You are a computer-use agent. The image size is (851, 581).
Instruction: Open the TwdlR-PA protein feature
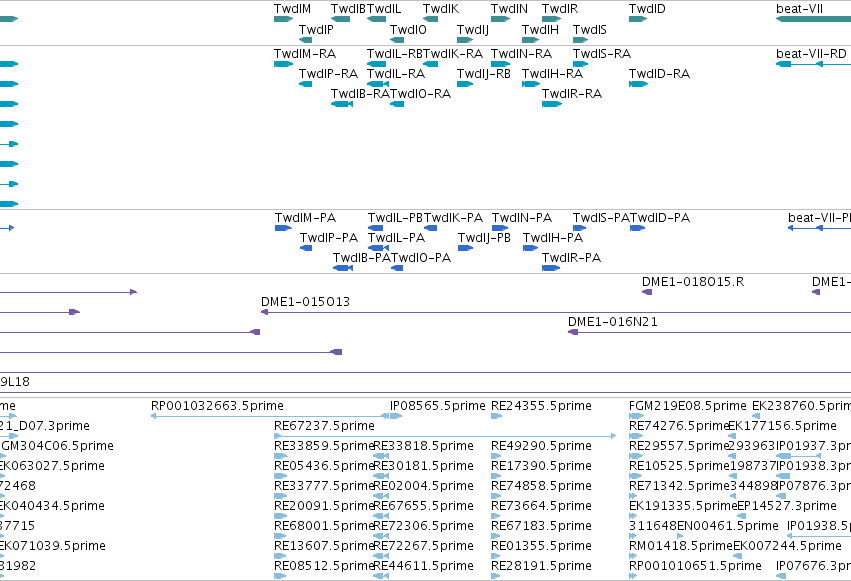(551, 268)
